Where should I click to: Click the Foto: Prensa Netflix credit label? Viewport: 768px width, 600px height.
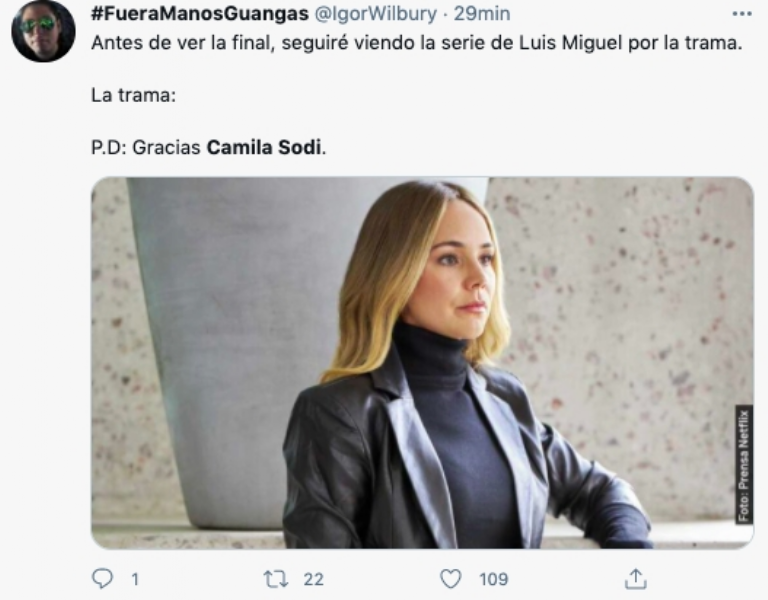pos(744,464)
